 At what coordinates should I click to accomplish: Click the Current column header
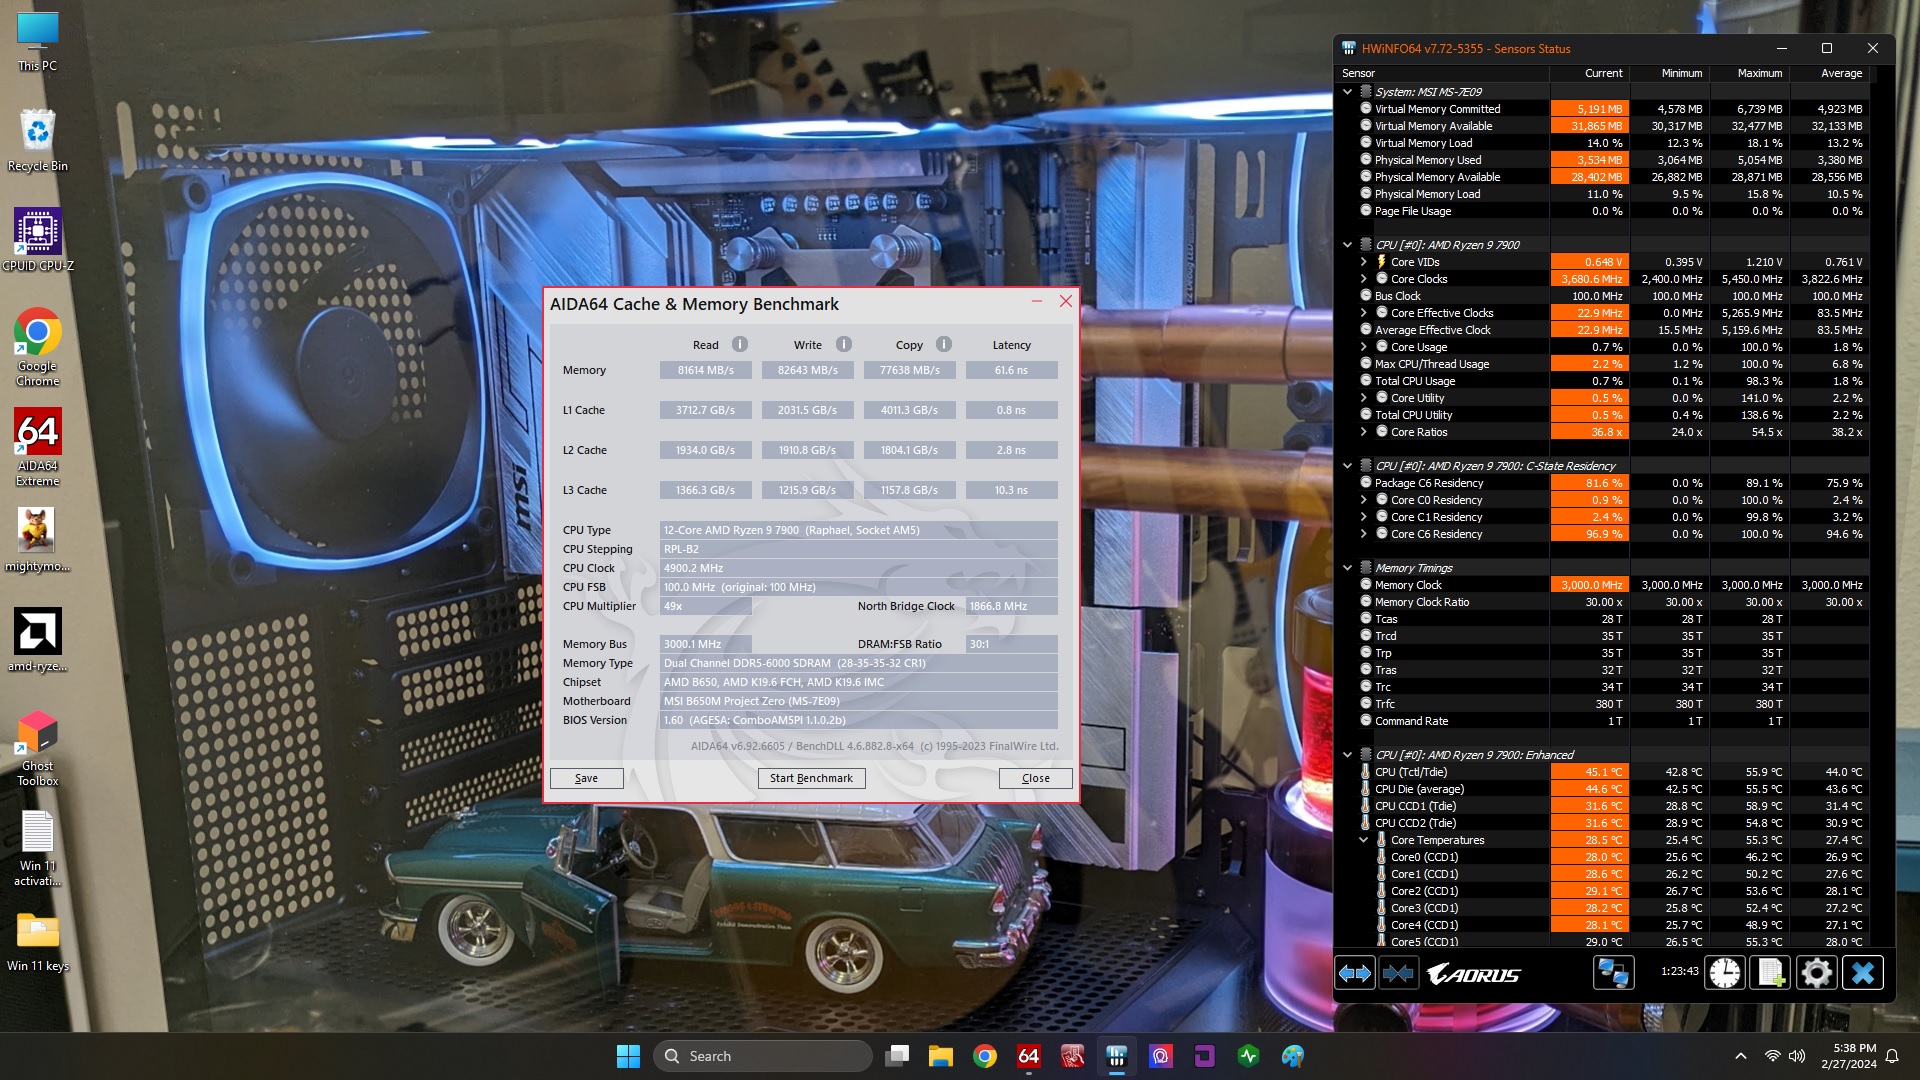(x=1590, y=73)
